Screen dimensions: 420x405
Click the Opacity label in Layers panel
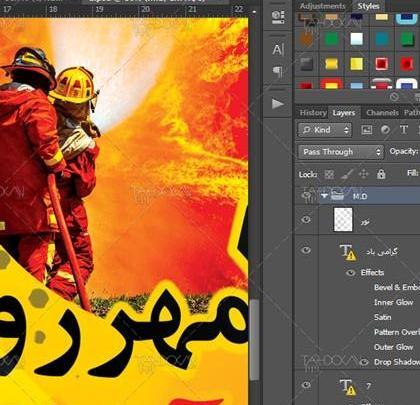403,151
